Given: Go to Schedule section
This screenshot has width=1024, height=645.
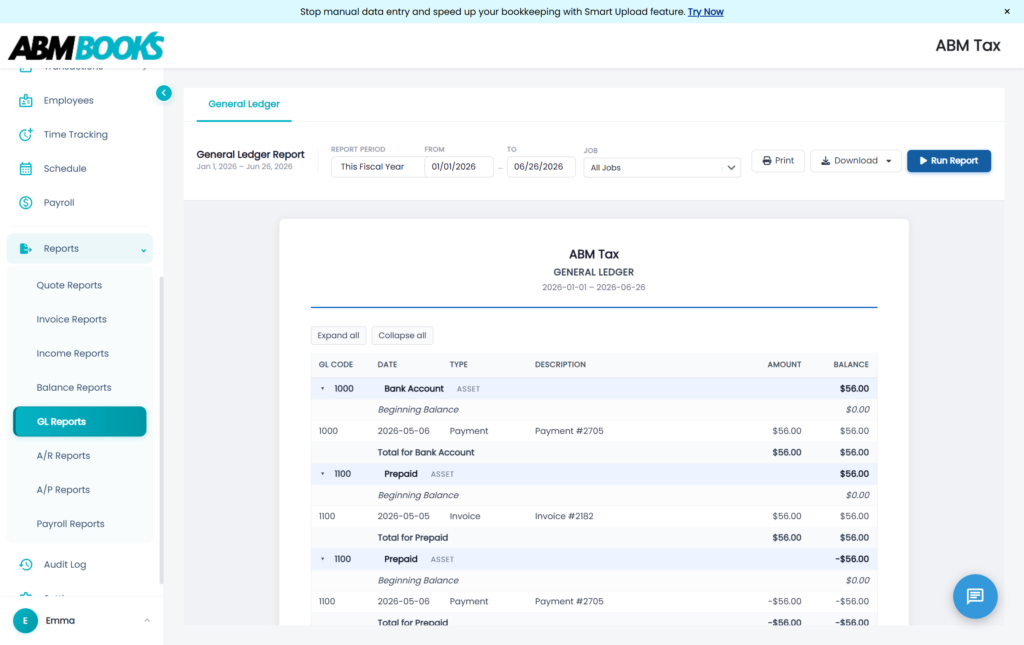Looking at the screenshot, I should [65, 168].
